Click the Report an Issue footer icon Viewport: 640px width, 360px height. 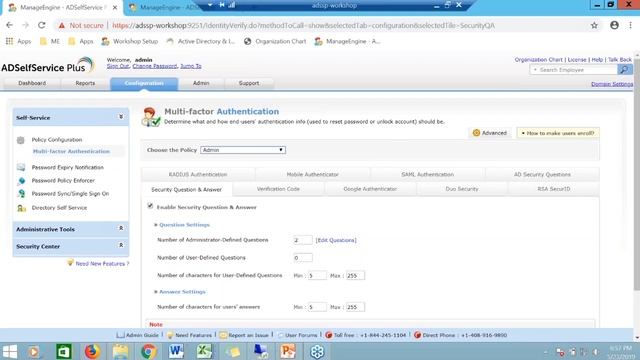click(223, 335)
